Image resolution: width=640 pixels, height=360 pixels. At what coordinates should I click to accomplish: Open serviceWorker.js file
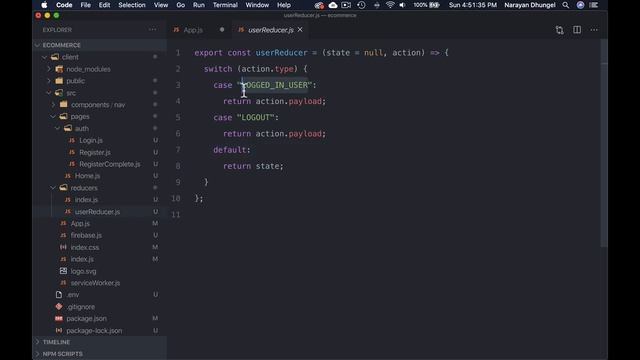click(x=95, y=283)
